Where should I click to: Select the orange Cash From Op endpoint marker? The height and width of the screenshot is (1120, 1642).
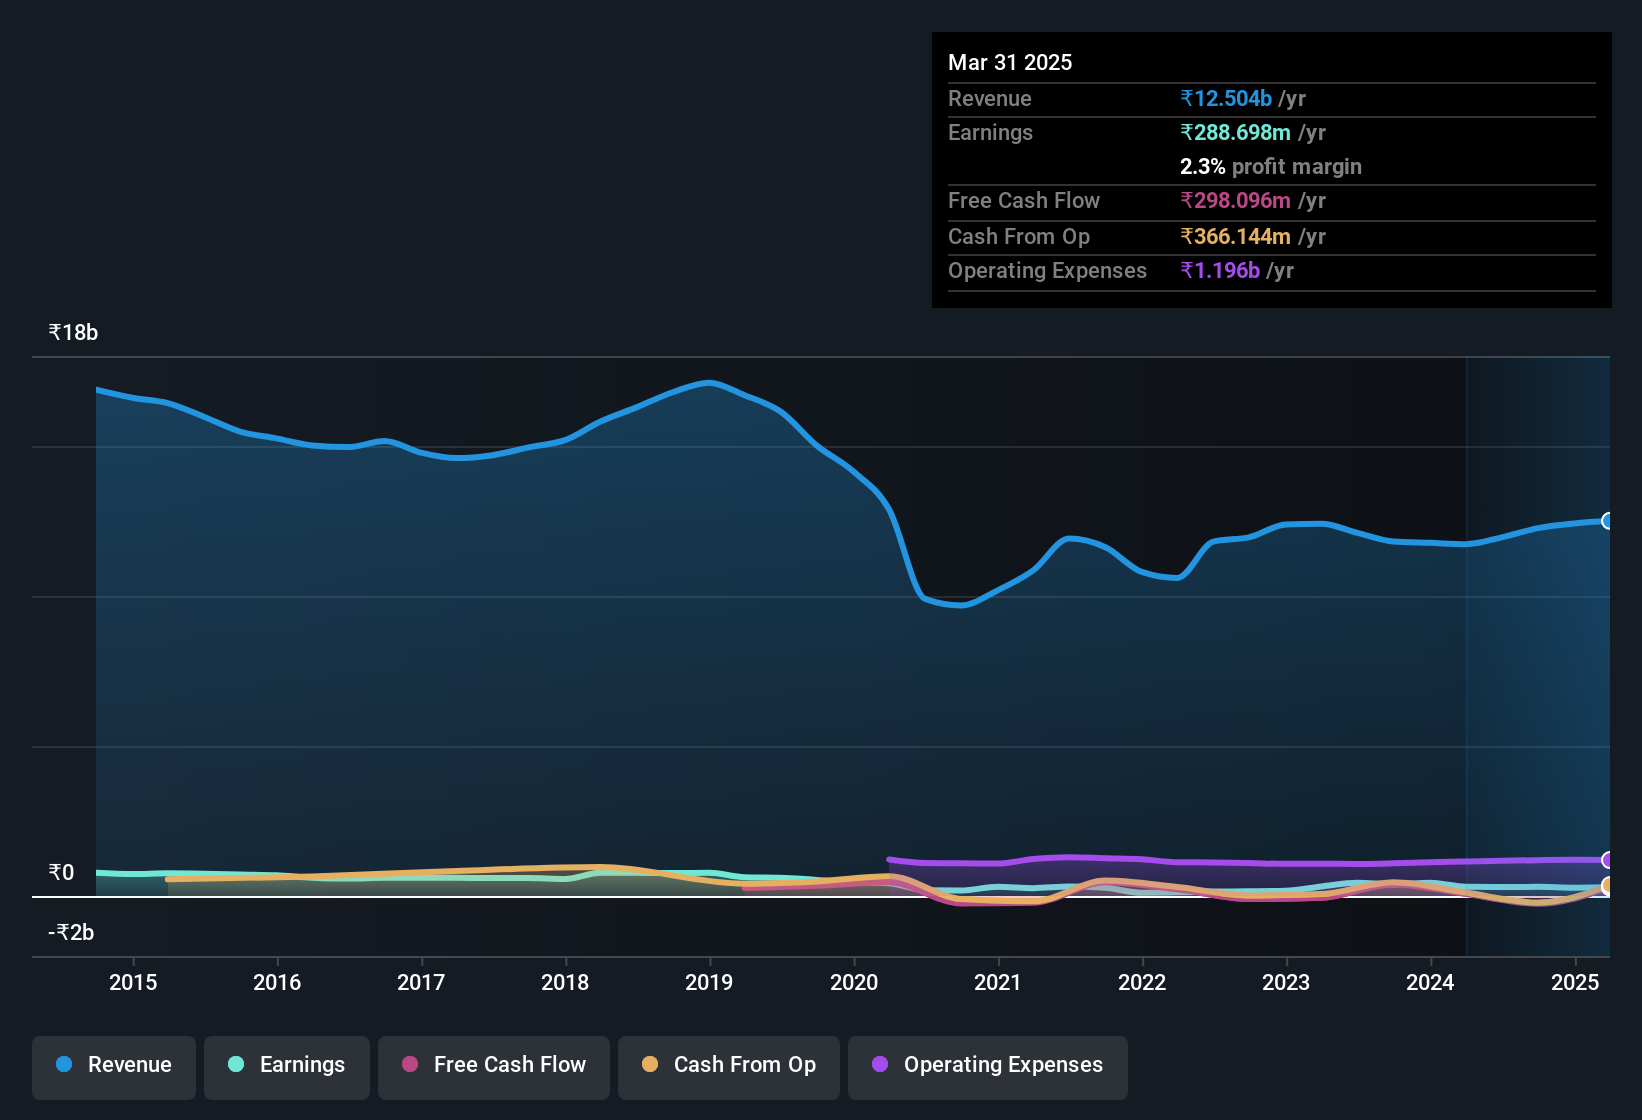coord(1607,886)
